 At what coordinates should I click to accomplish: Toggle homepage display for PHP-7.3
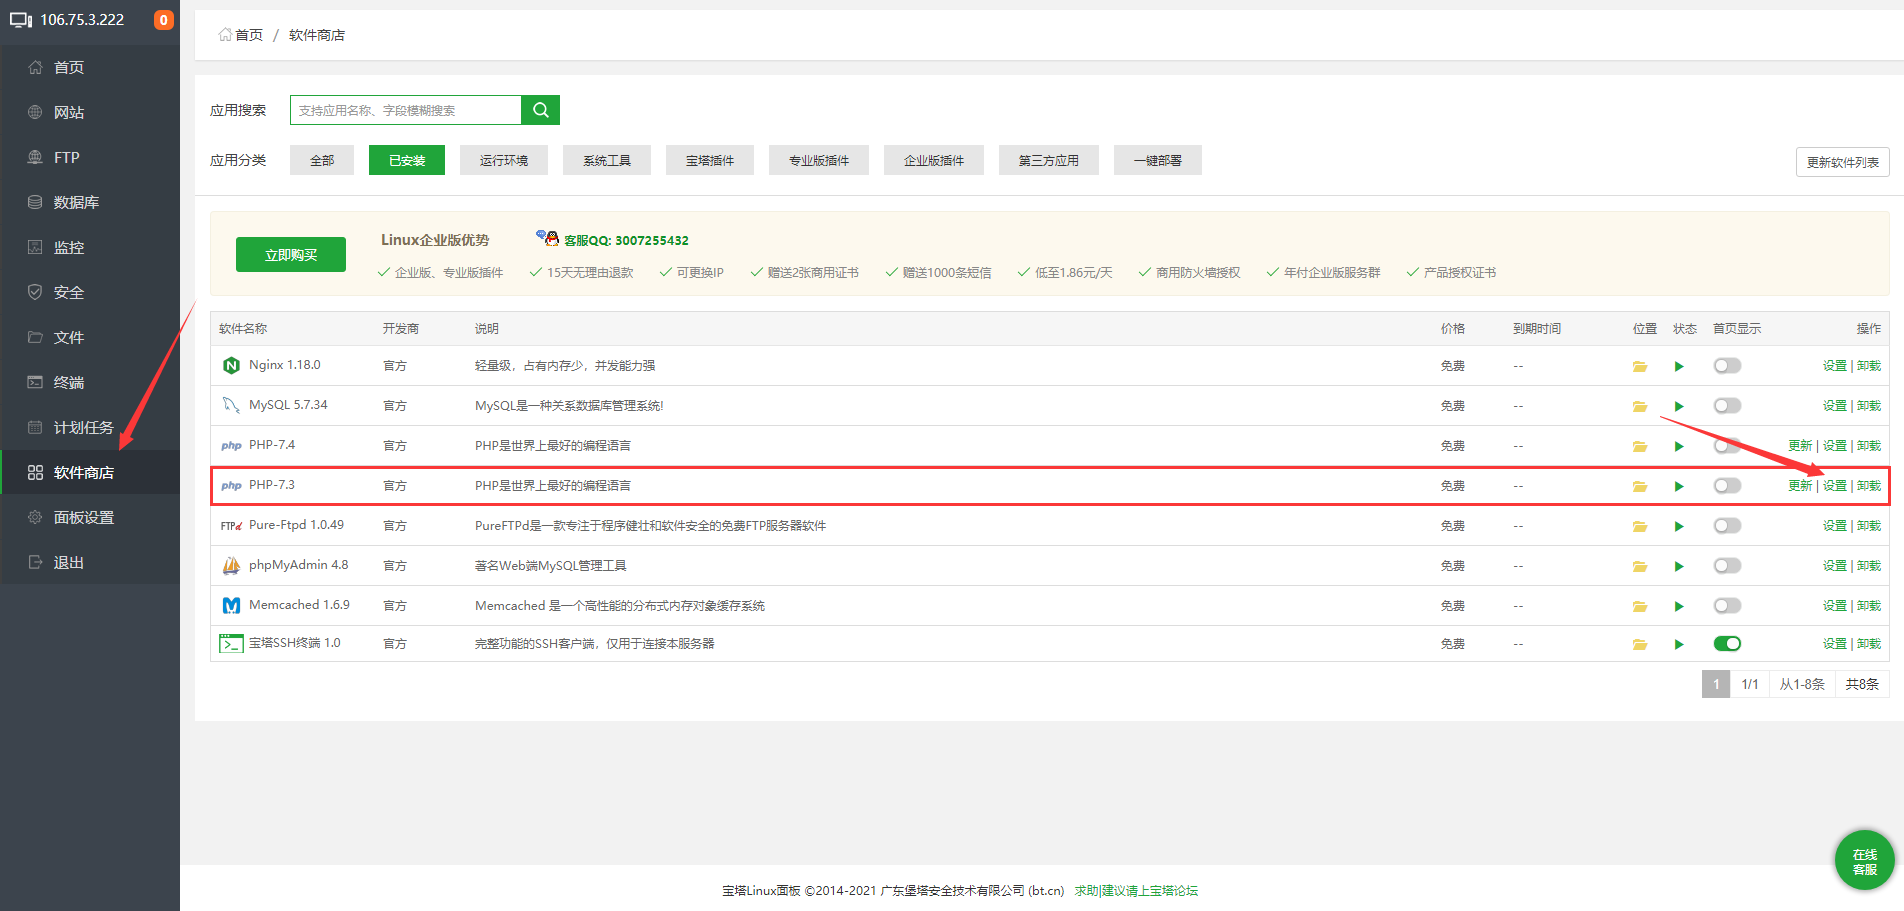pyautogui.click(x=1727, y=486)
